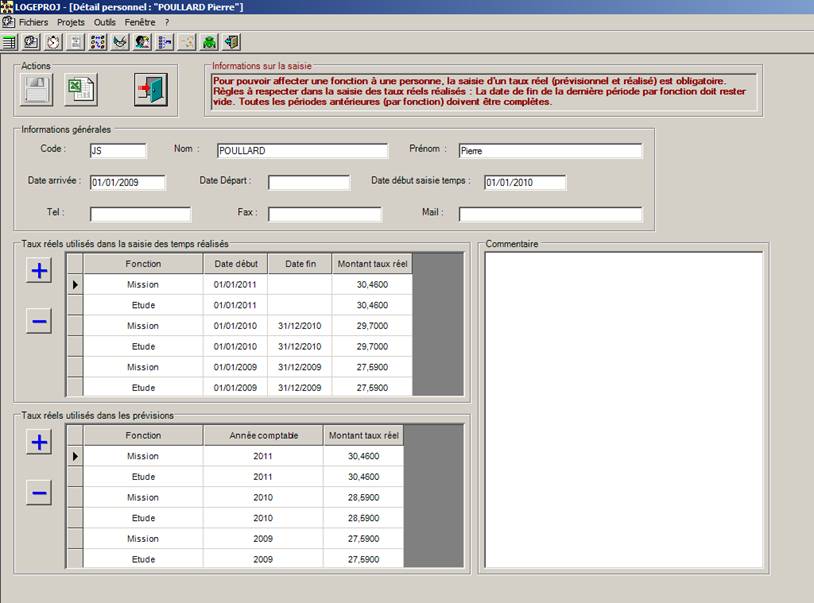The height and width of the screenshot is (603, 814).
Task: Click the exit door icon on the toolbar
Action: [230, 41]
